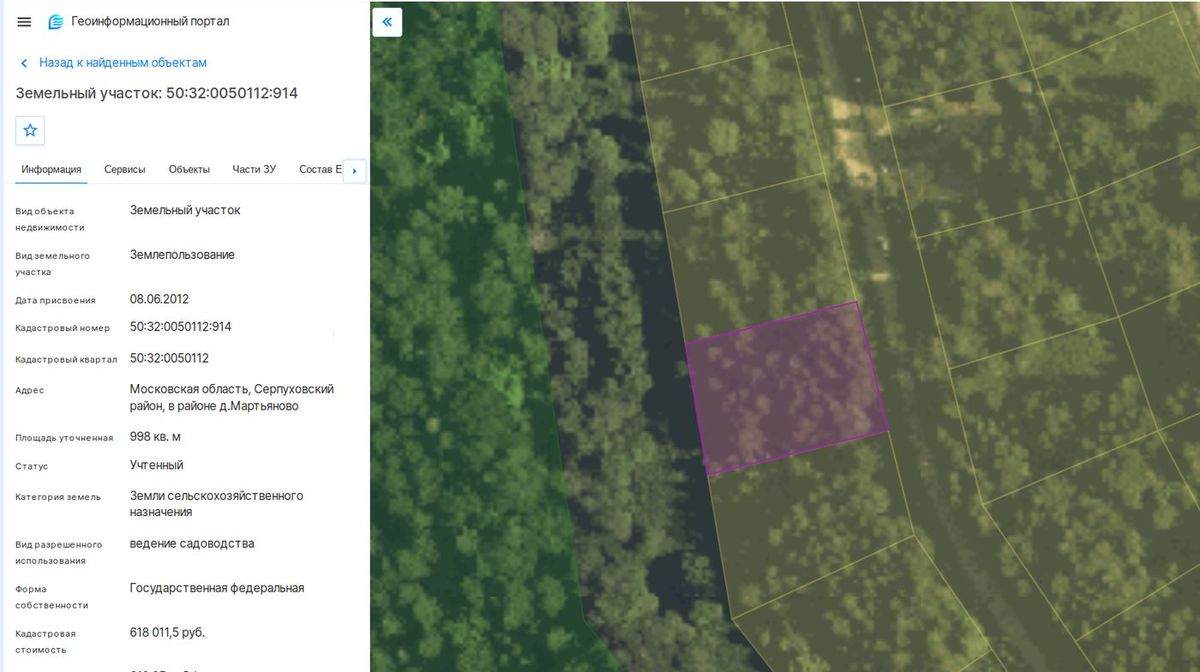Switch to the Части ЗУ tab
The width and height of the screenshot is (1200, 672).
[x=254, y=169]
